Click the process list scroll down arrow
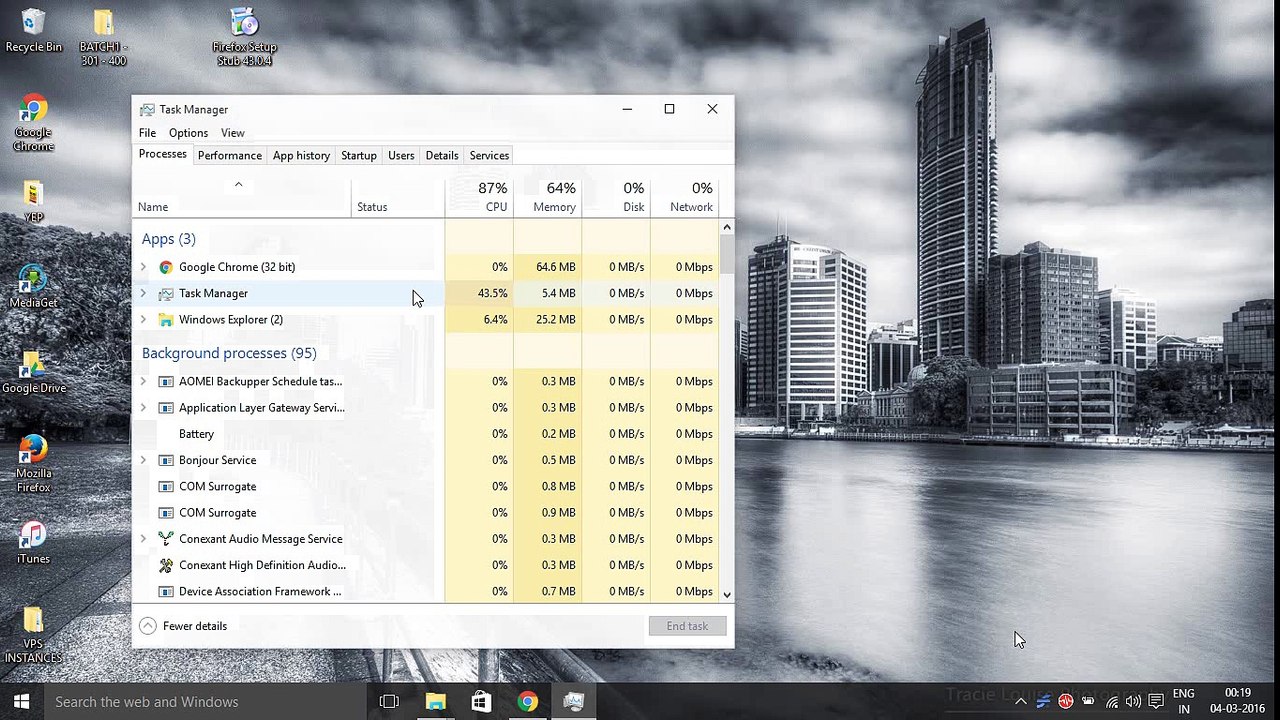This screenshot has width=1280, height=720. tap(727, 595)
